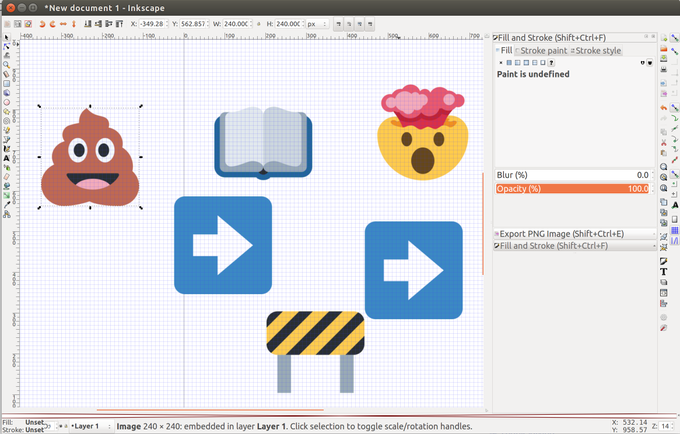
Task: Expand the Export PNG Image panel
Action: [575, 234]
